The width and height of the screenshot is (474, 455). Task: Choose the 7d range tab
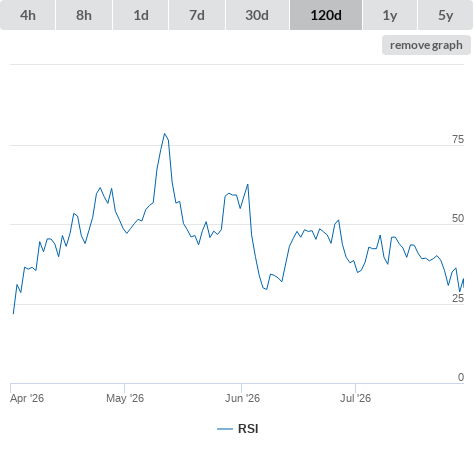(197, 15)
